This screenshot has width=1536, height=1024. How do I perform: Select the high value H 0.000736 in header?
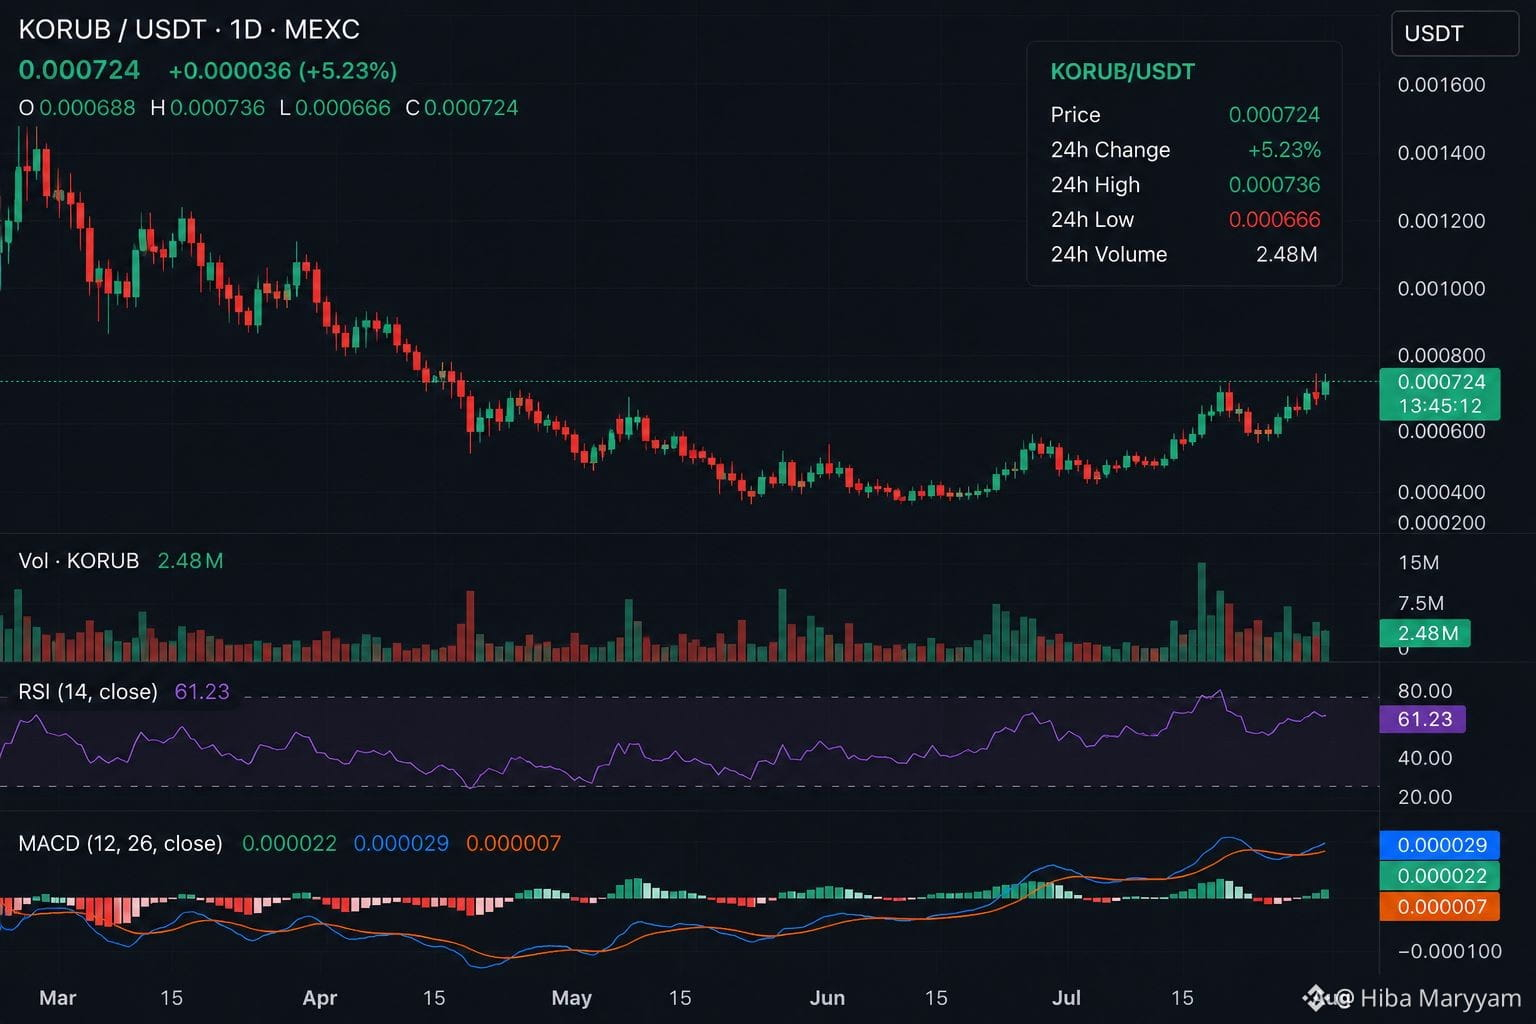(x=208, y=108)
